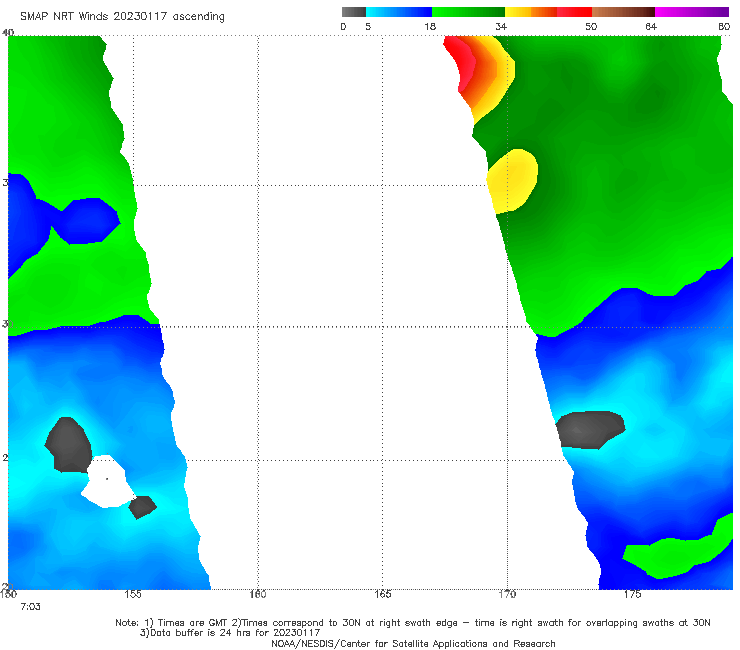Click the longitude axis label '170'

[507, 594]
